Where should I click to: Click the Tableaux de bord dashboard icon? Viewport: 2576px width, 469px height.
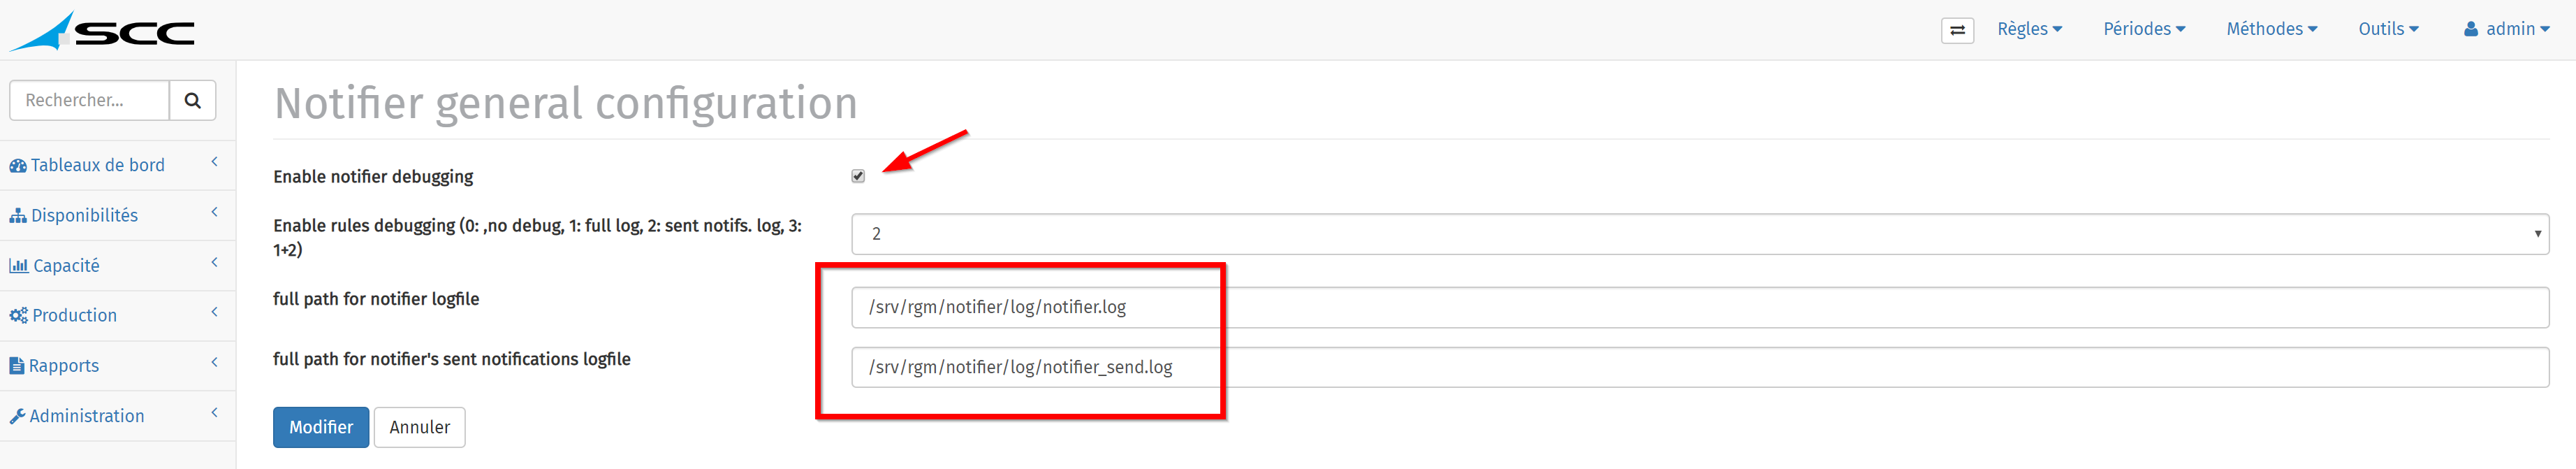pyautogui.click(x=18, y=166)
